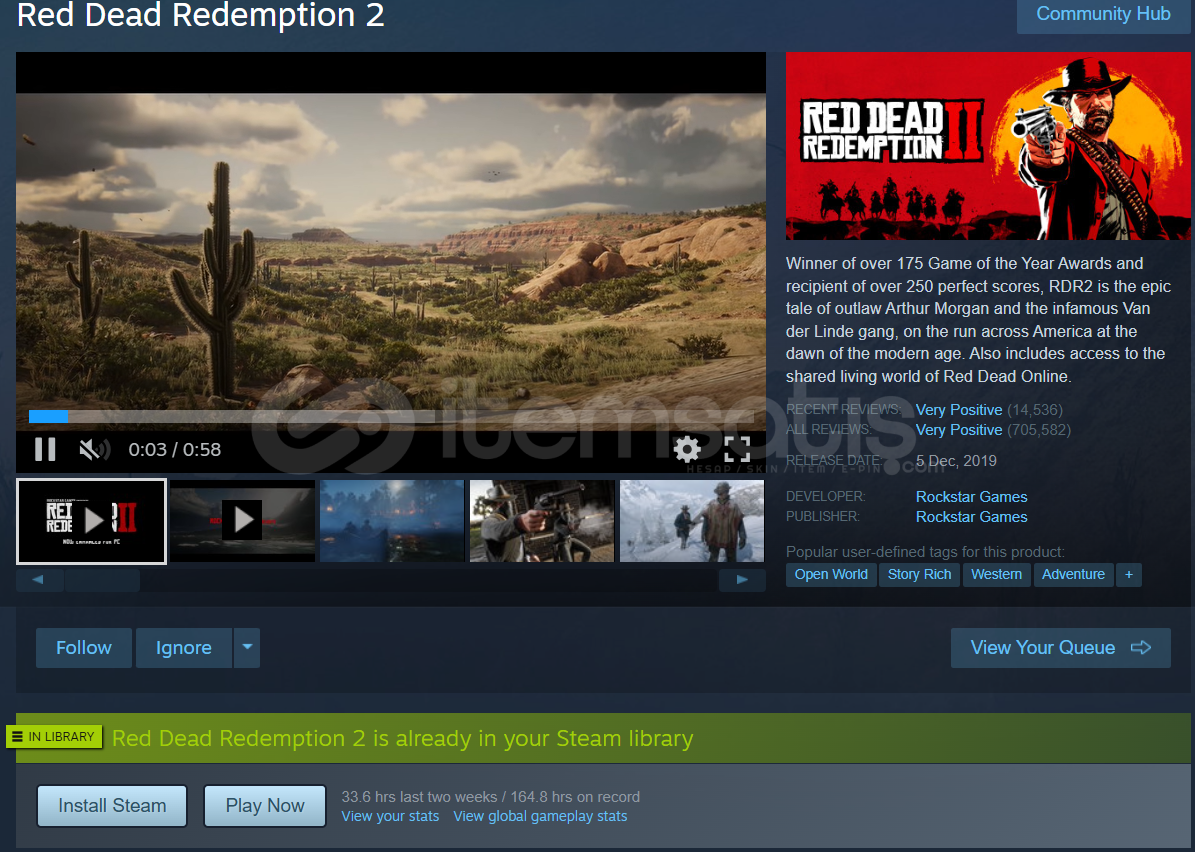Seek along the video progress bar
The height and width of the screenshot is (852, 1195).
(x=391, y=416)
